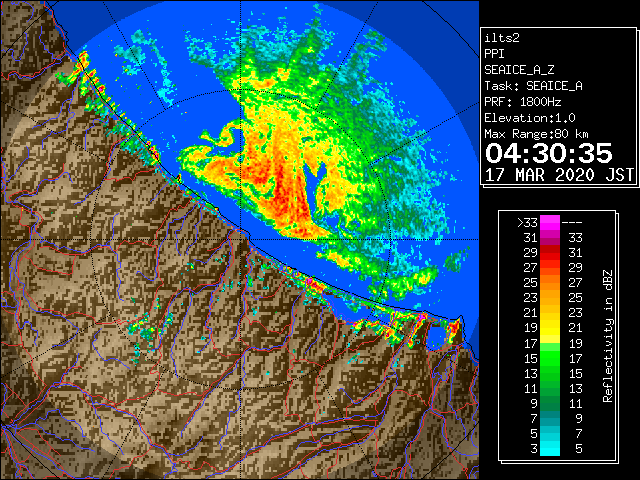
Task: Click the 'Elevation:1.0' text
Action: 529,118
